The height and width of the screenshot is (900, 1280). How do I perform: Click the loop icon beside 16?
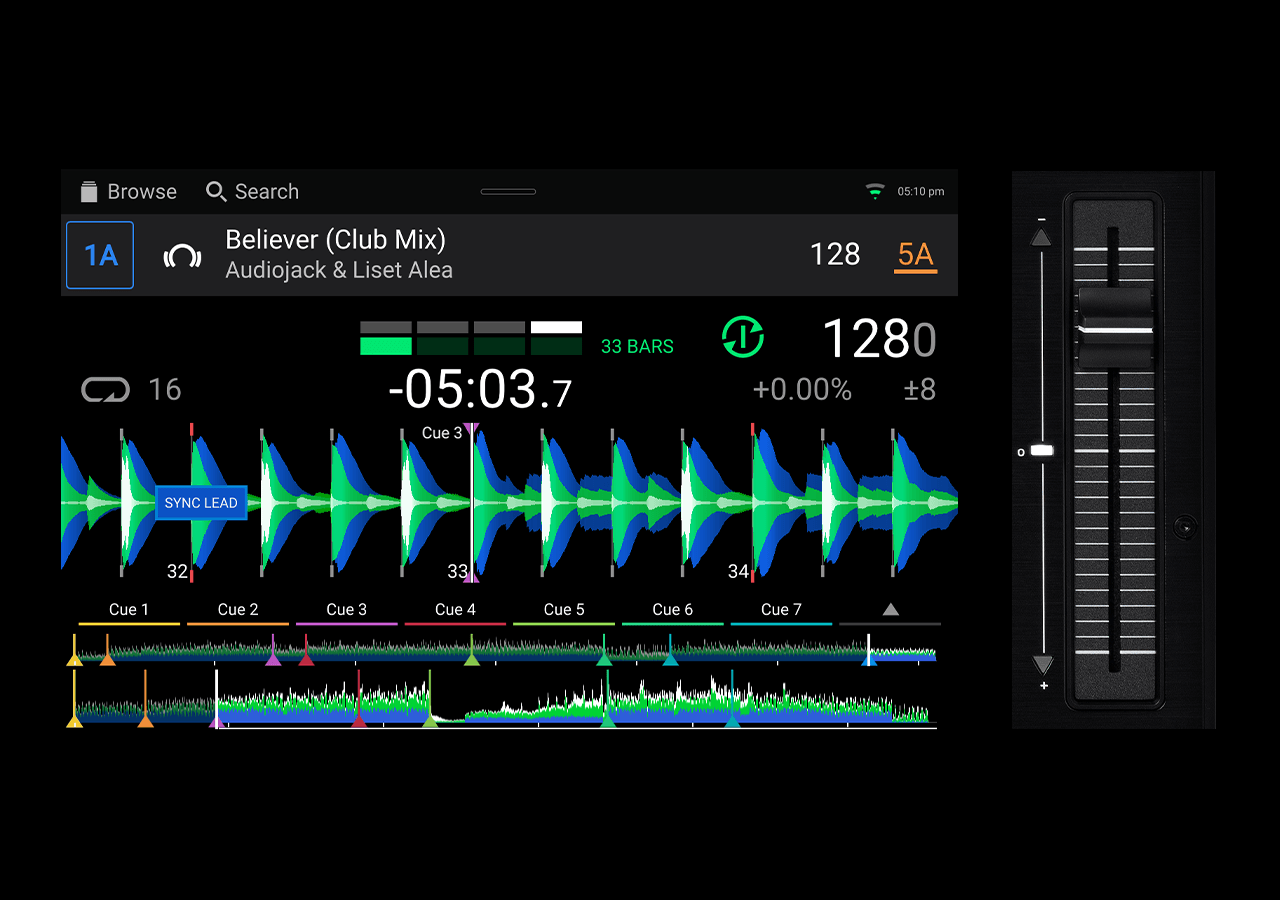tap(105, 389)
